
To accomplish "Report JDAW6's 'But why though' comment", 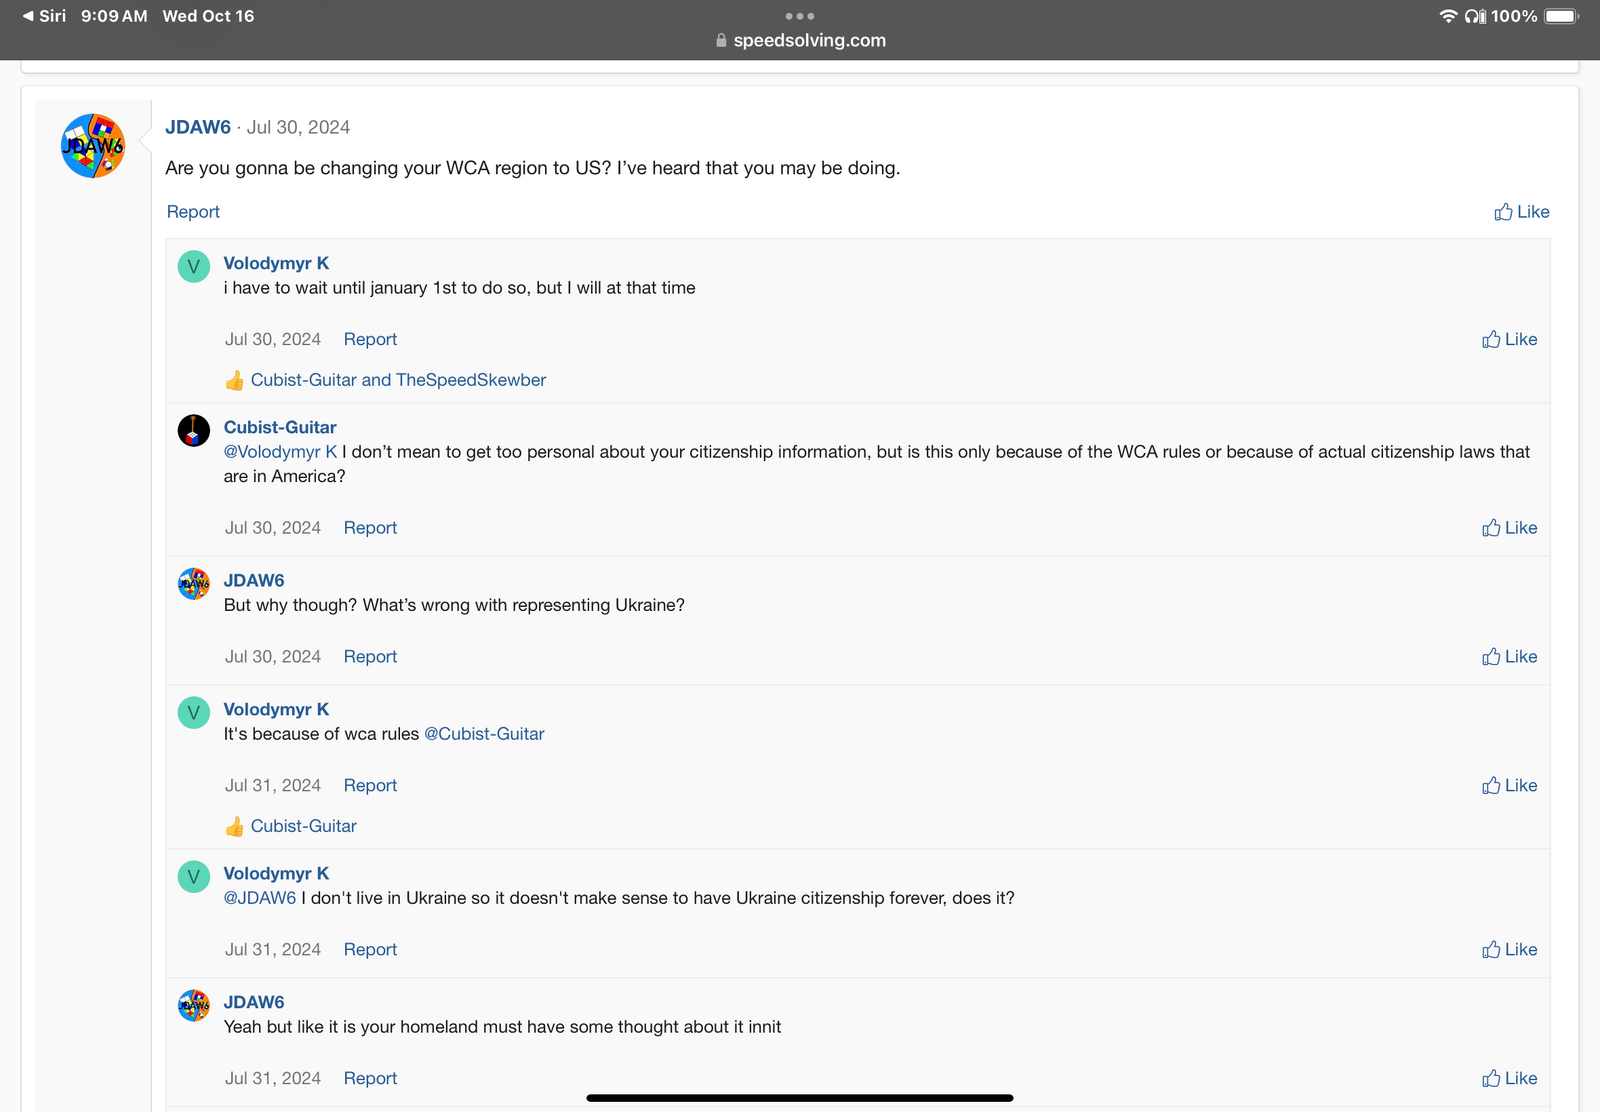I will [370, 657].
